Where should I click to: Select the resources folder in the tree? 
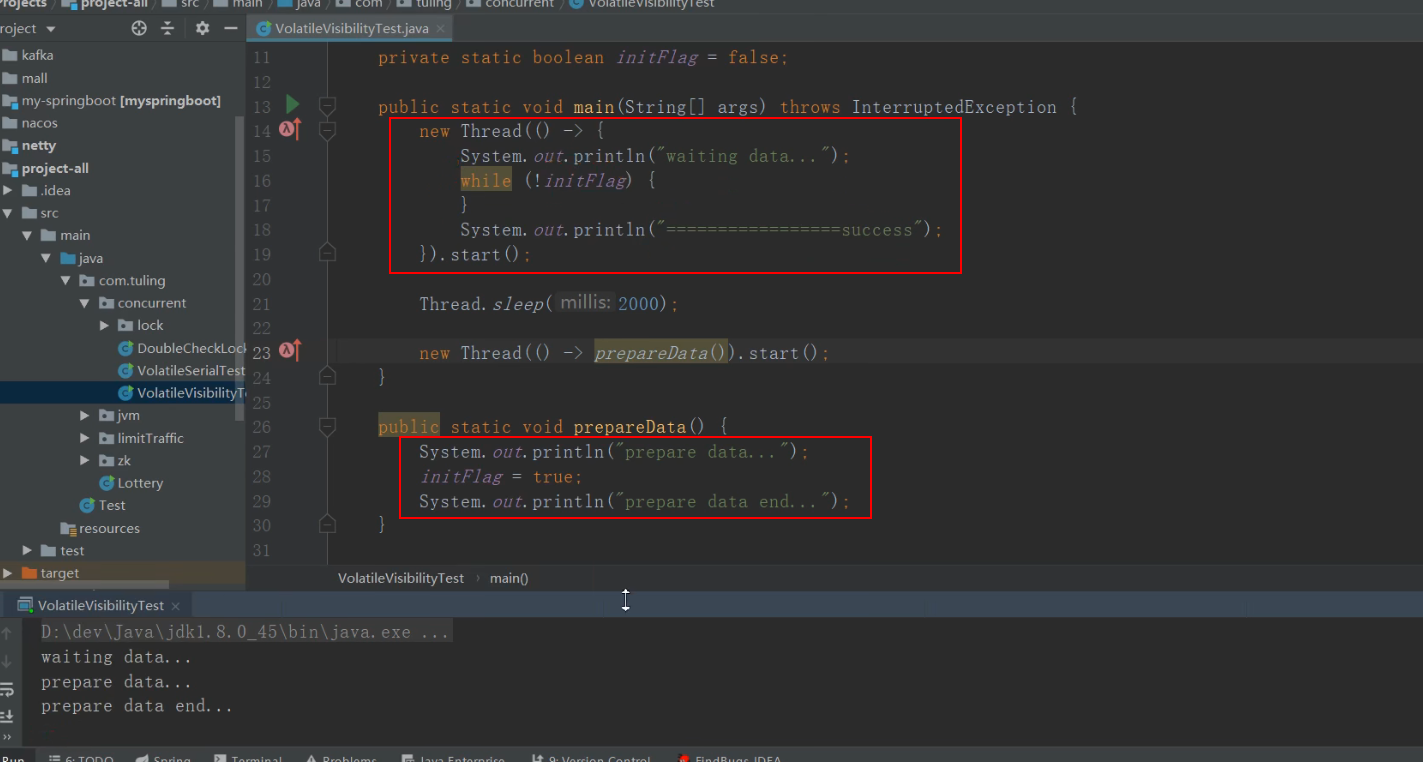[x=100, y=528]
